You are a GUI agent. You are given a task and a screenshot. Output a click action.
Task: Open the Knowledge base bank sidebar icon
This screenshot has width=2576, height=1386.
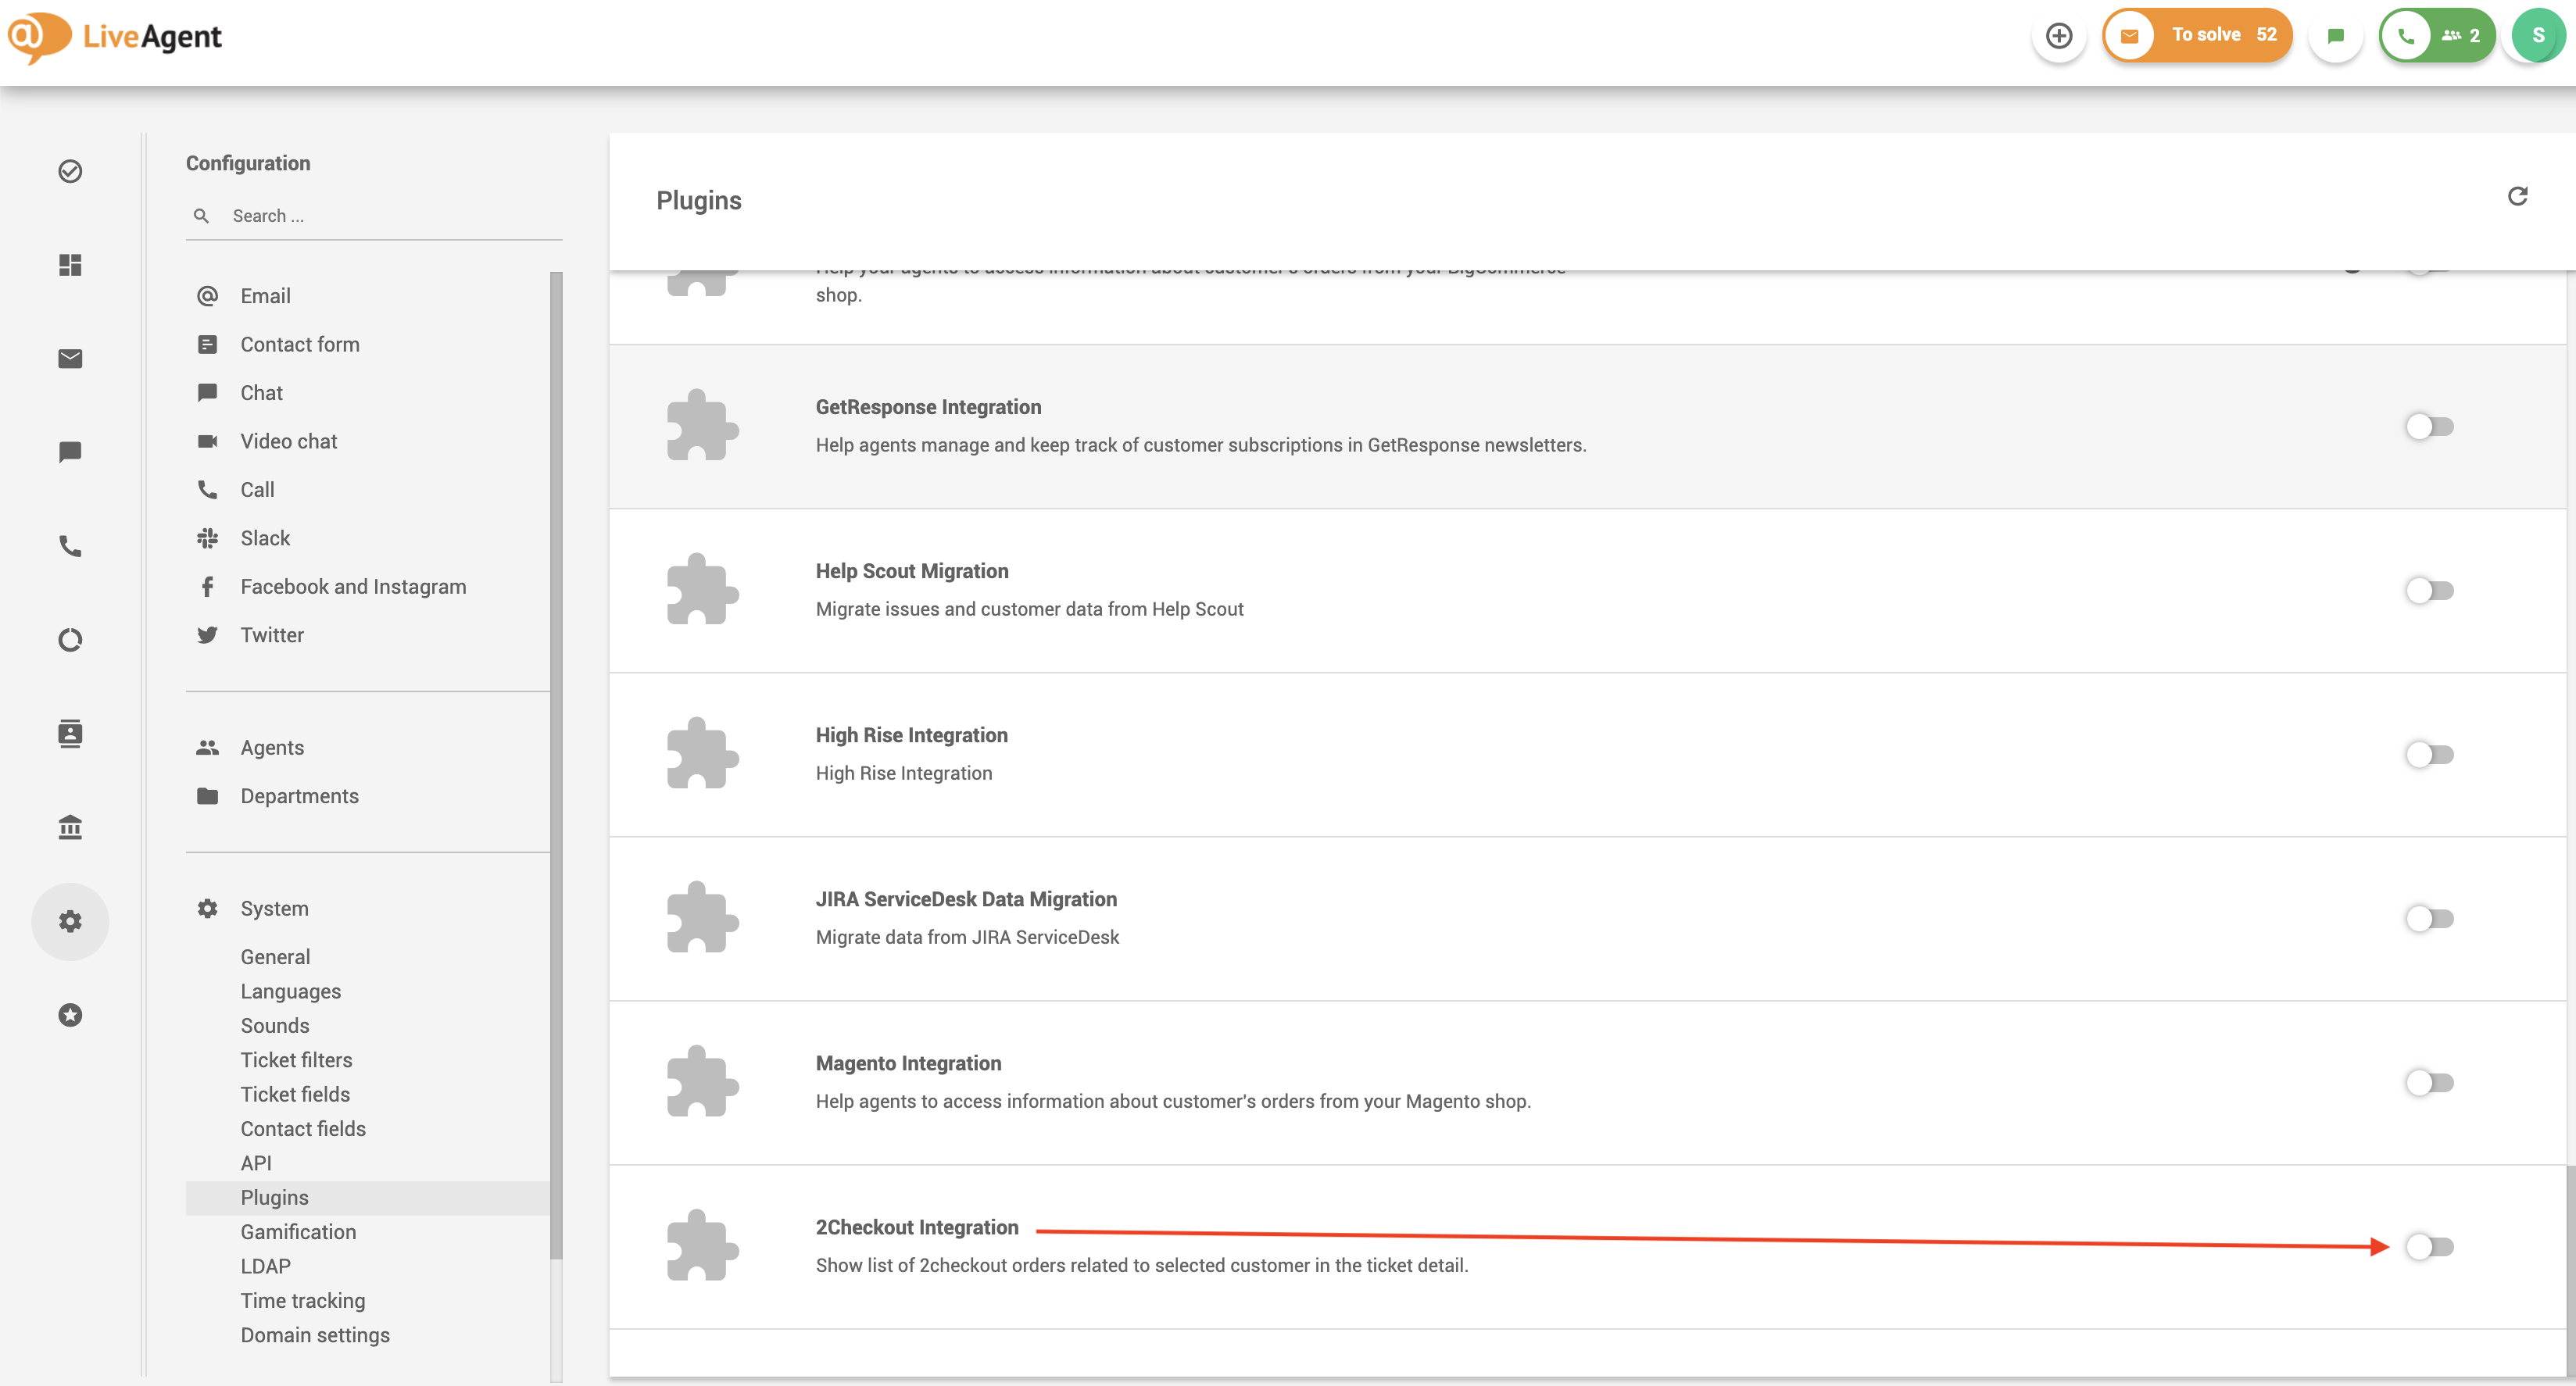pyautogui.click(x=70, y=827)
